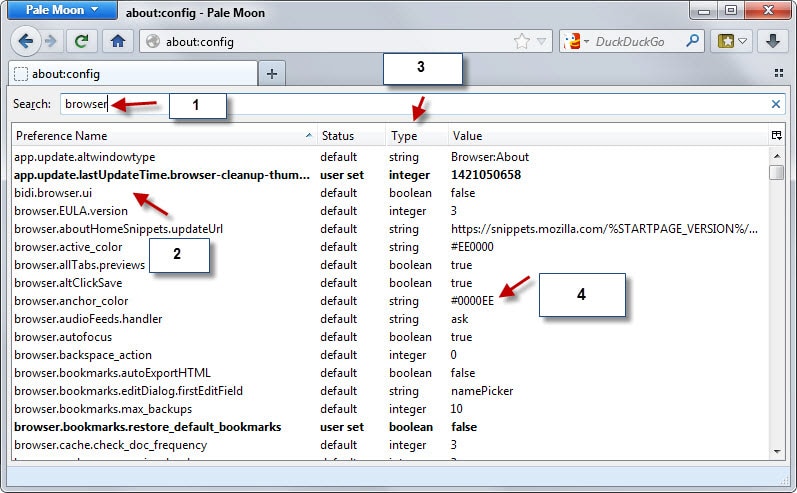This screenshot has height=493, width=797.
Task: Select app.update.lastUpdateTime.browser-cleanup-thum... row
Action: coord(390,175)
